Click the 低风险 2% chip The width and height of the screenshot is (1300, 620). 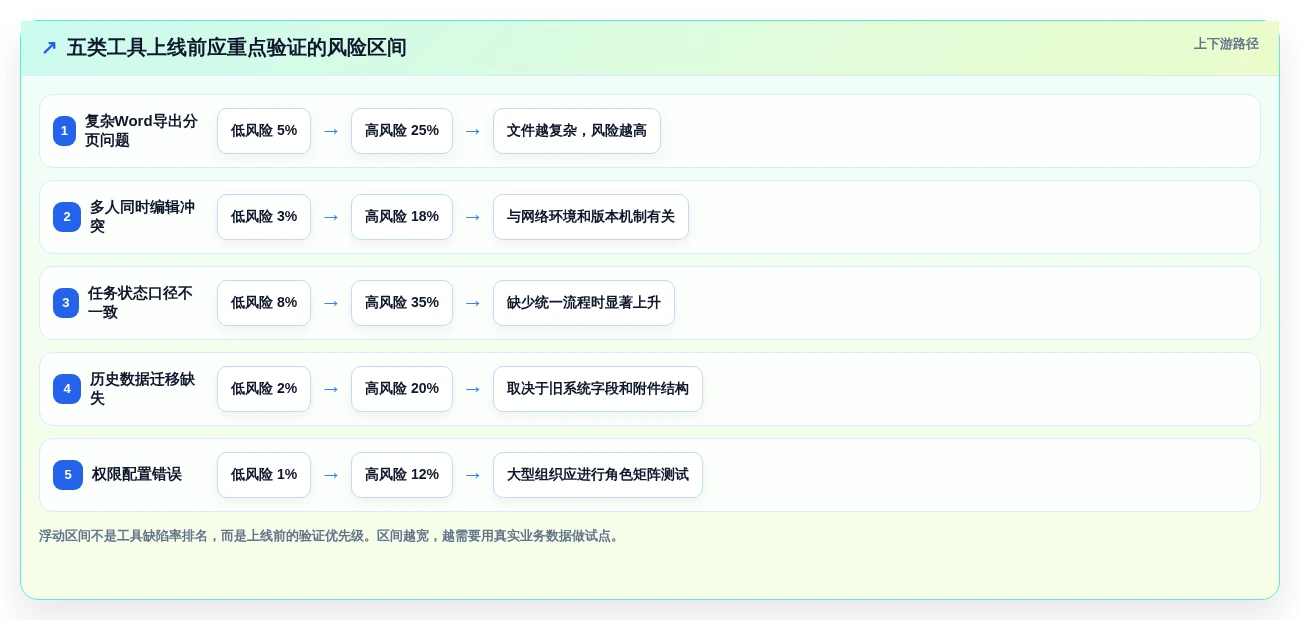264,389
